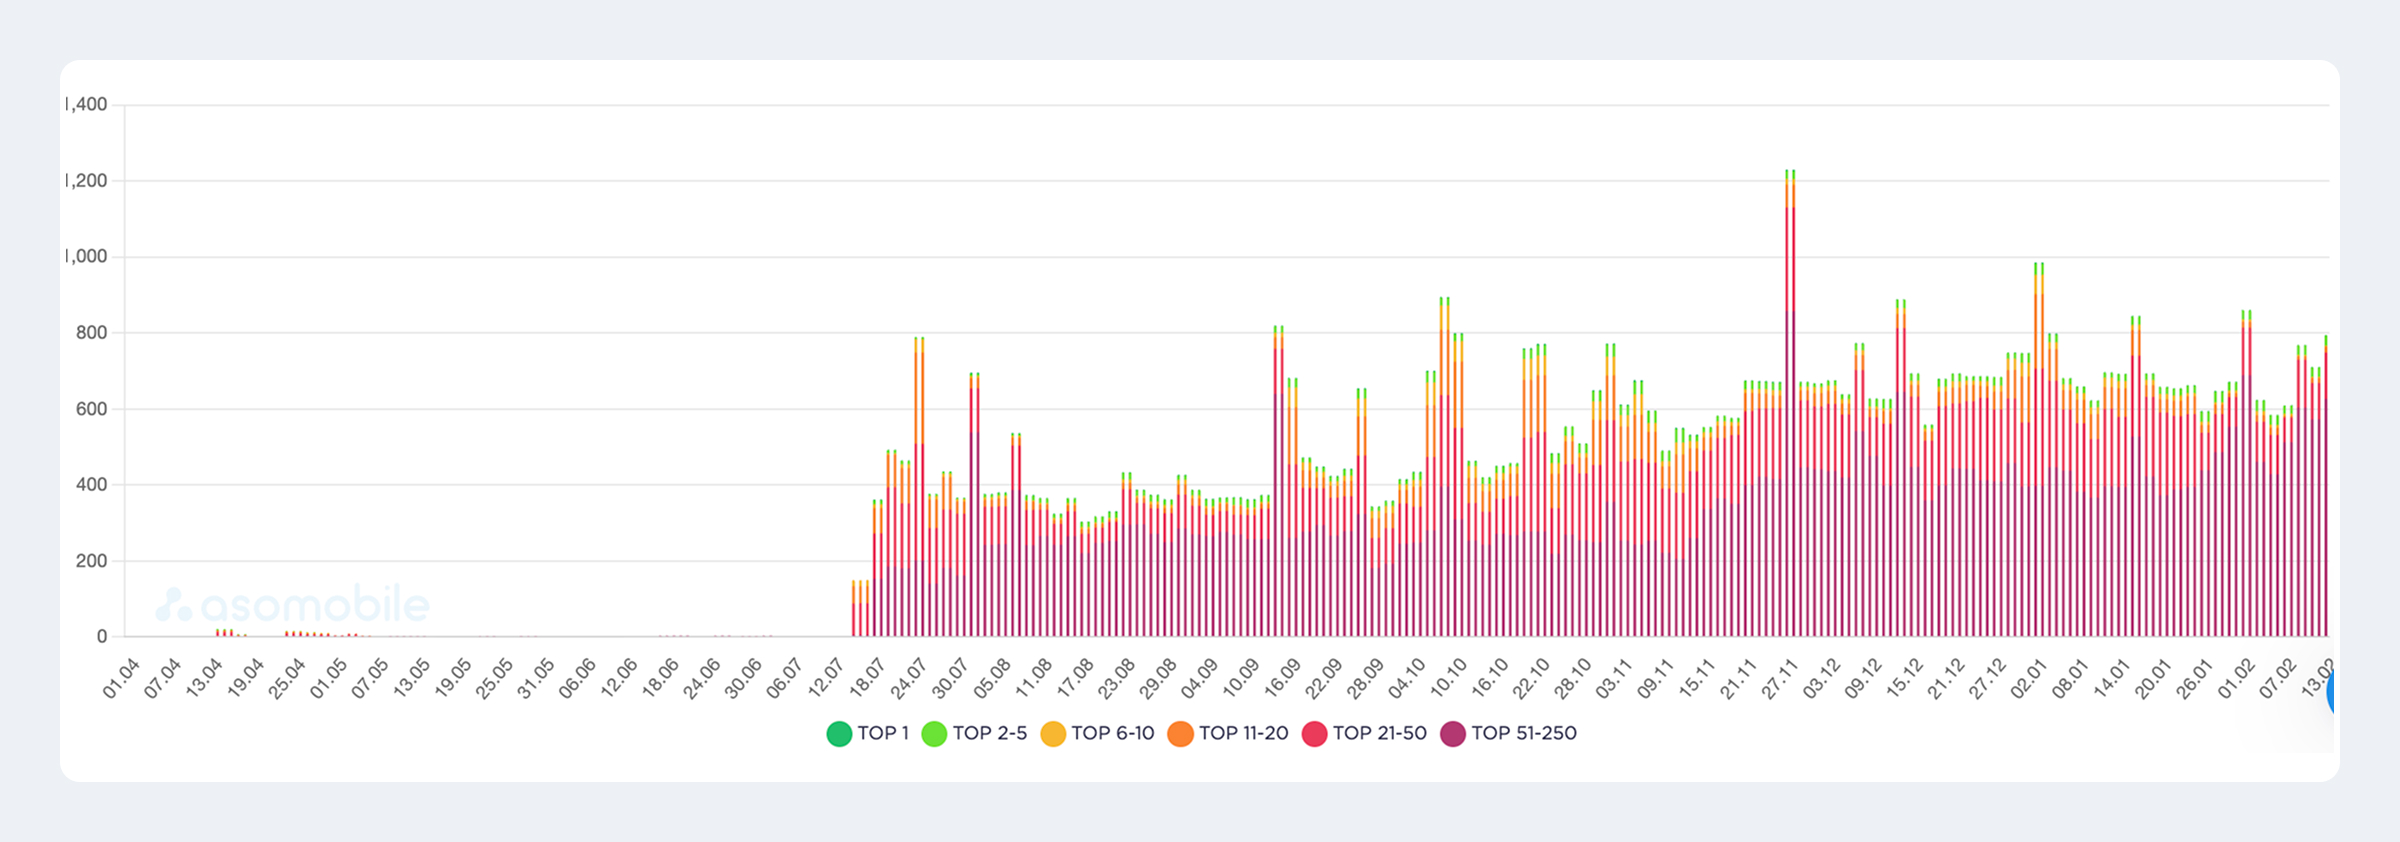Select the high bar near 15.12
This screenshot has height=842, width=2400.
coord(1900,470)
